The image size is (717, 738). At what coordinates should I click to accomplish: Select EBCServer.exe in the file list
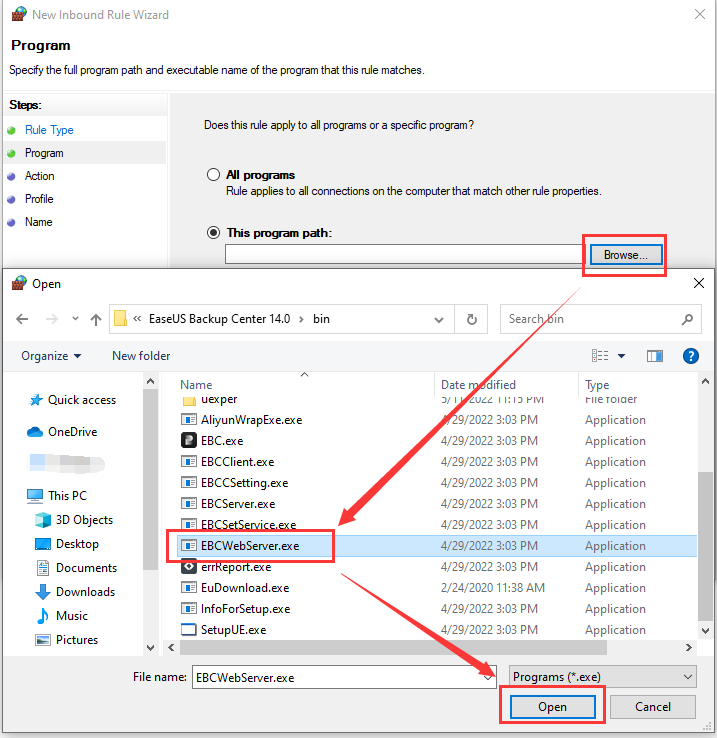pyautogui.click(x=238, y=504)
